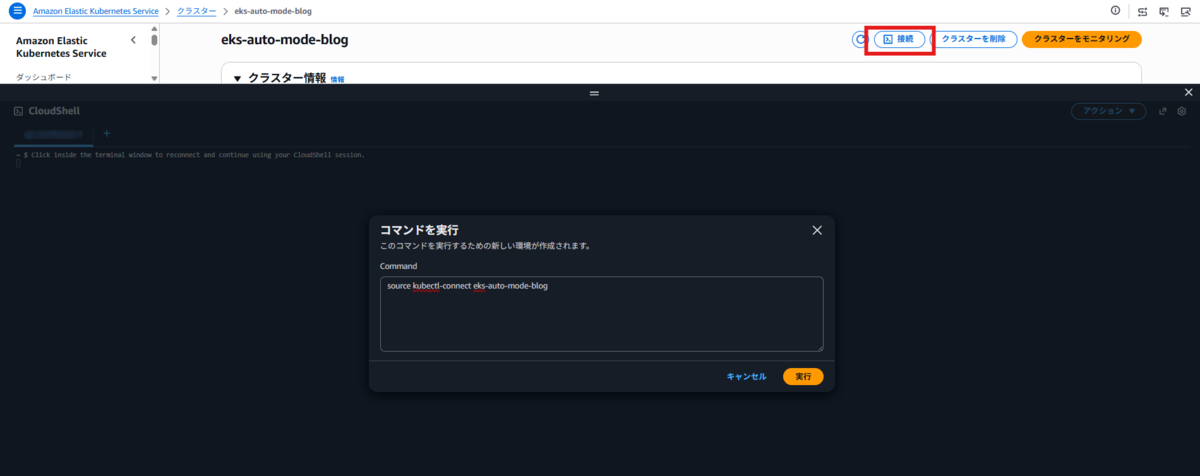1200x476 pixels.
Task: Open CloudShell in a new browser tab
Action: click(x=1163, y=111)
